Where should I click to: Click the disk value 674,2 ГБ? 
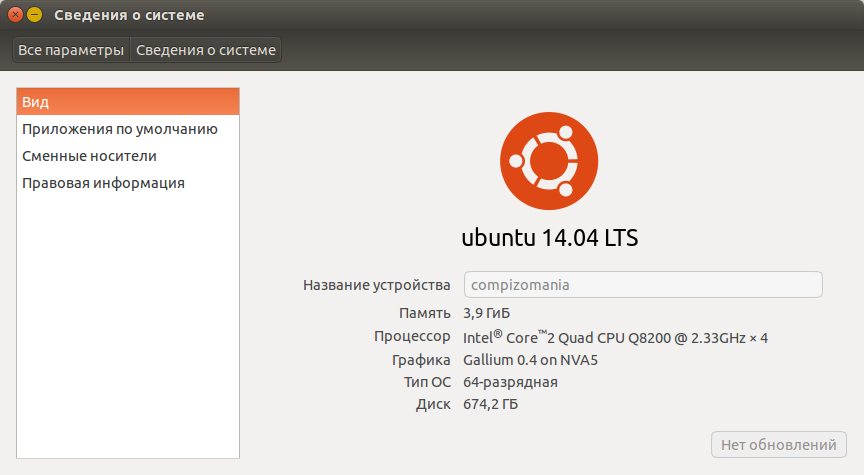pos(490,404)
